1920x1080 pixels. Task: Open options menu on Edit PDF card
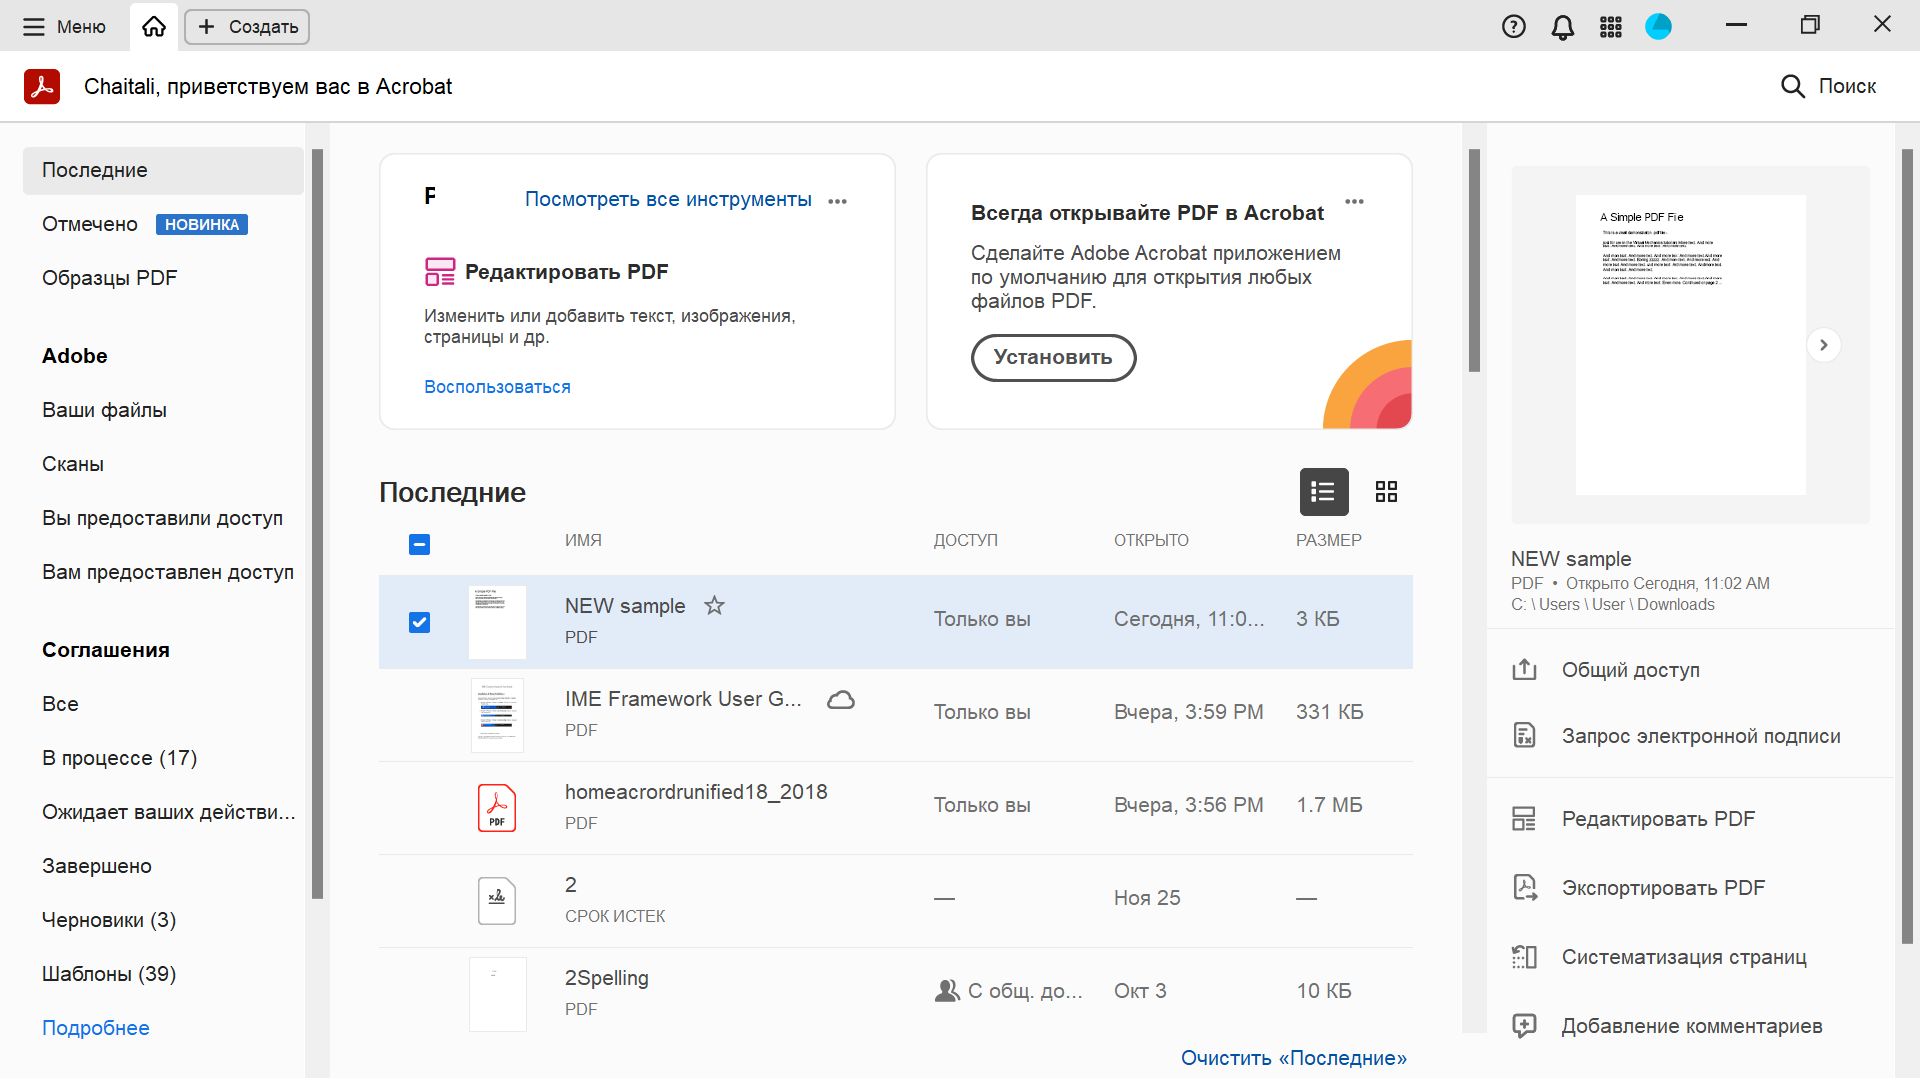[x=838, y=201]
